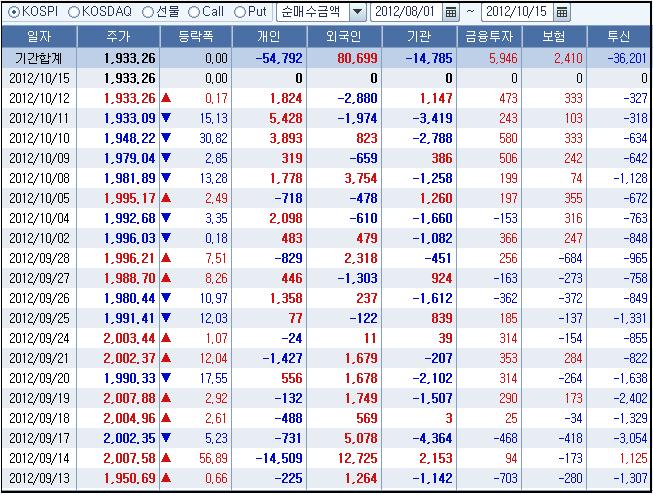This screenshot has width=653, height=495.
Task: Click the change value 30.82
Action: (213, 138)
